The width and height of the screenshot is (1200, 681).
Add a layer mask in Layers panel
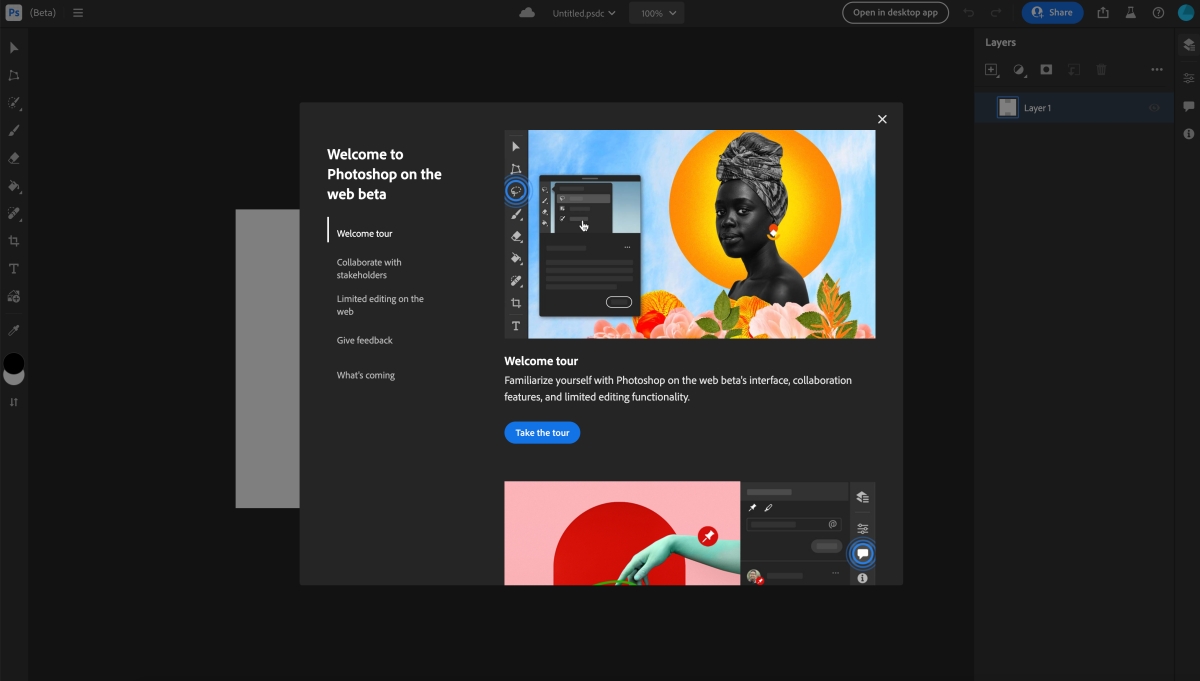[1046, 70]
